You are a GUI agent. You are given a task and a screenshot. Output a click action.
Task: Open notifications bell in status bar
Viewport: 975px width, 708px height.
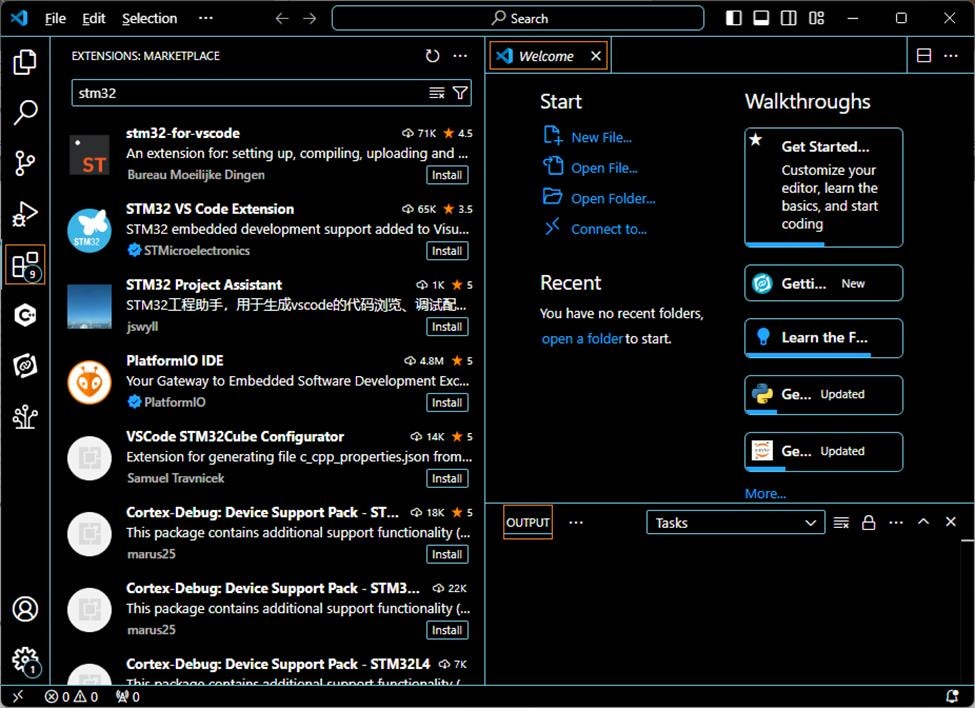coord(951,696)
